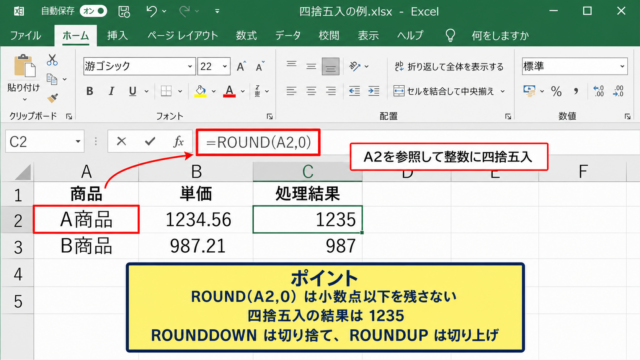Click the Name Box showing C2
Screen dimensions: 640x360
point(44,142)
